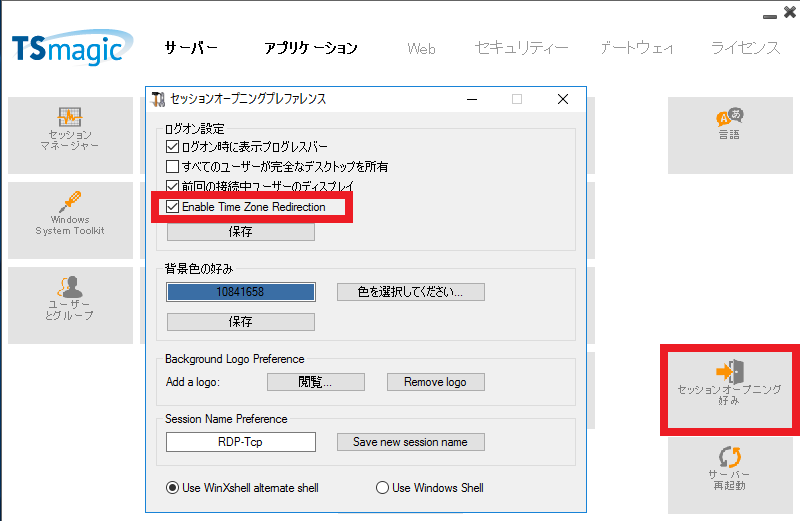Toggle 前回の接続中ユーザーのディスプレイ checkbox
Image resolution: width=800 pixels, height=521 pixels.
pyautogui.click(x=172, y=186)
